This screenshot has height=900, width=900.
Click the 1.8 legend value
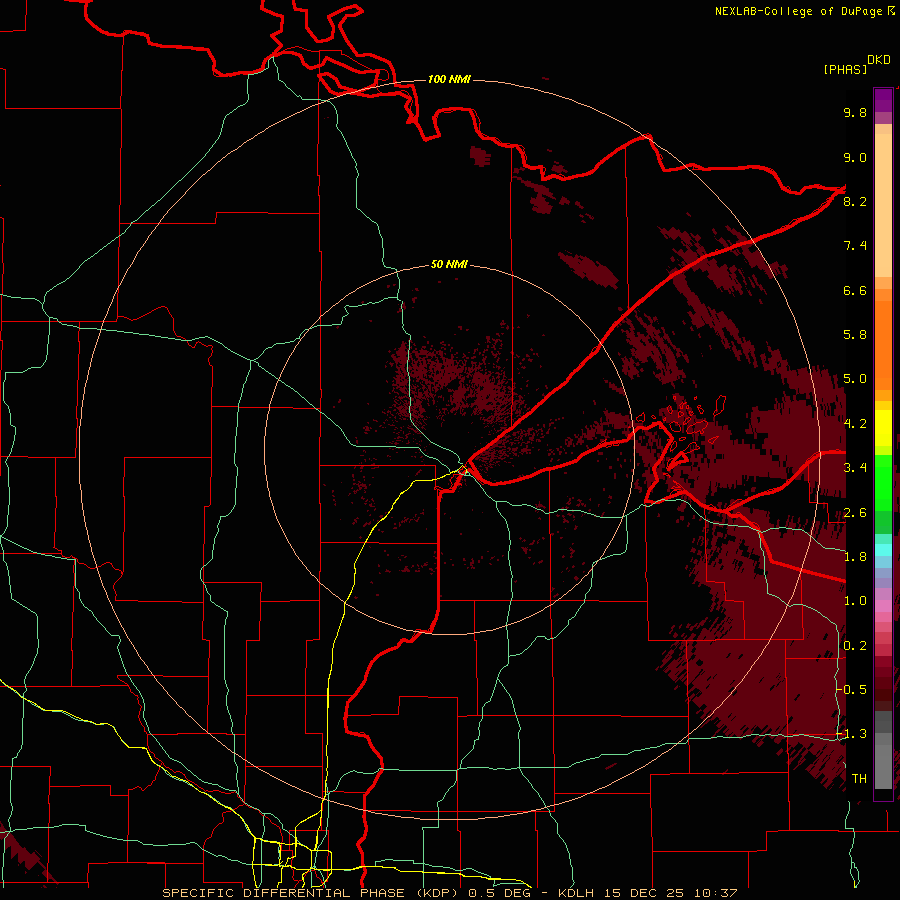[x=855, y=557]
